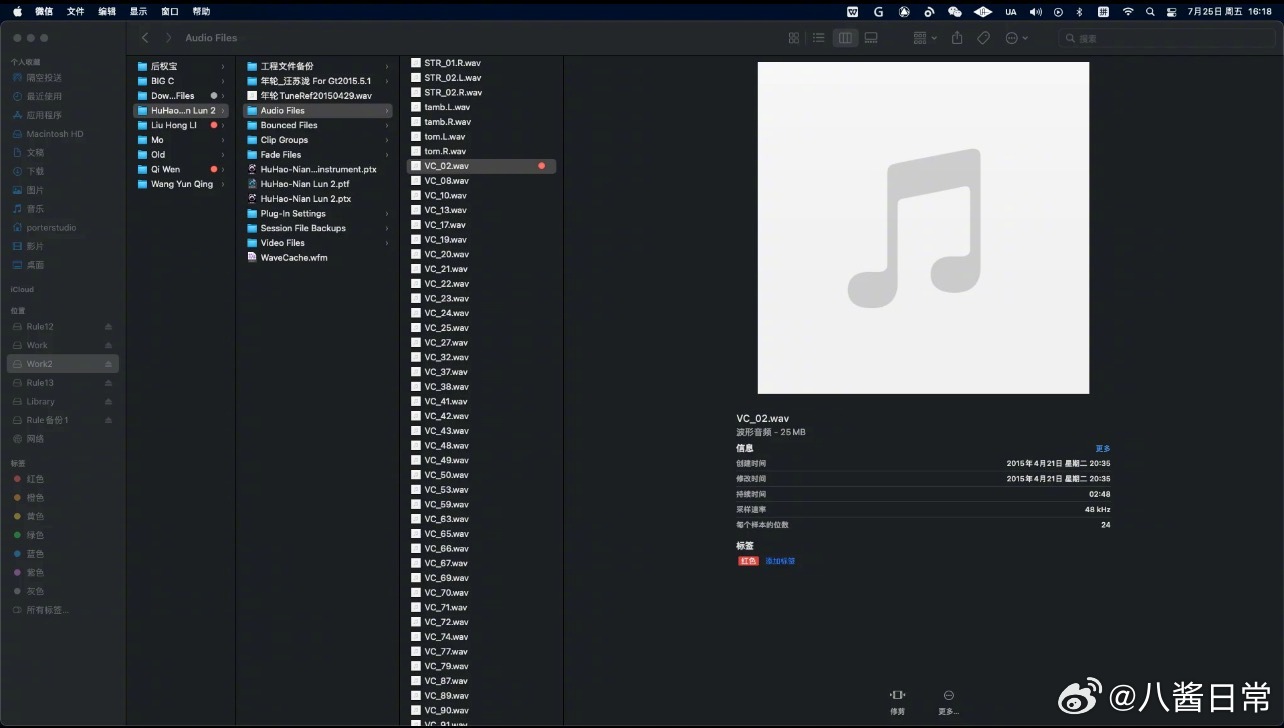Expand the Wang Yun Qing folder chevron
1284x728 pixels.
coord(223,184)
